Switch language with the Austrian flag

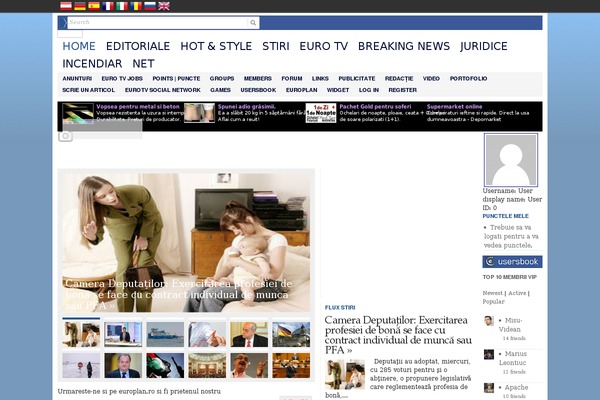tap(66, 6)
